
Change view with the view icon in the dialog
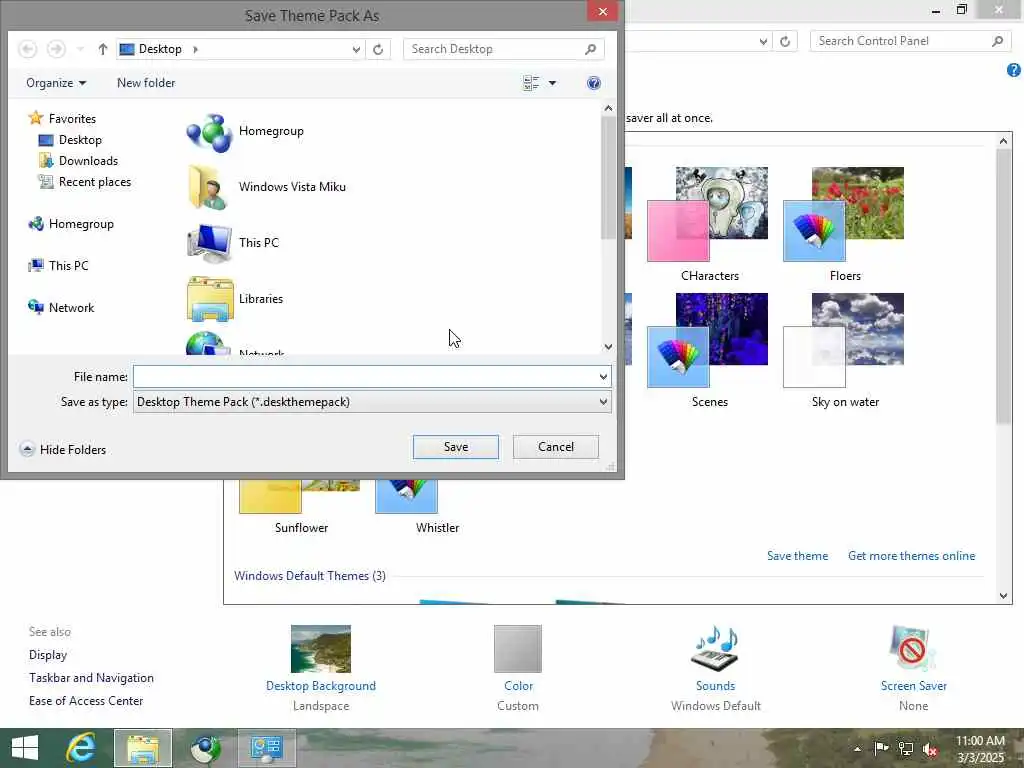pyautogui.click(x=531, y=83)
